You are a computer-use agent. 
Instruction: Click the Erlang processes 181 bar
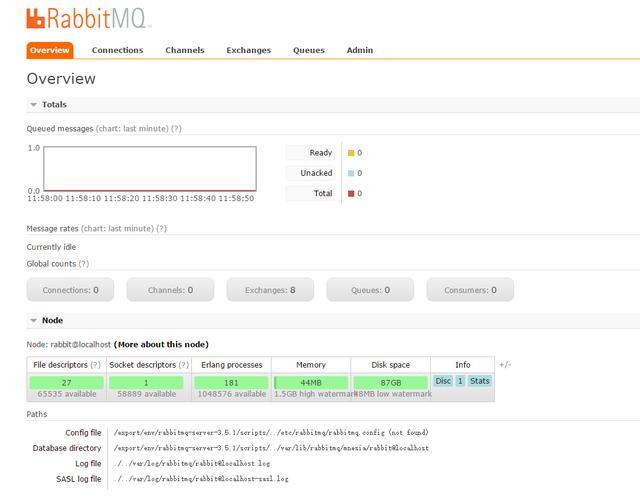tap(231, 383)
